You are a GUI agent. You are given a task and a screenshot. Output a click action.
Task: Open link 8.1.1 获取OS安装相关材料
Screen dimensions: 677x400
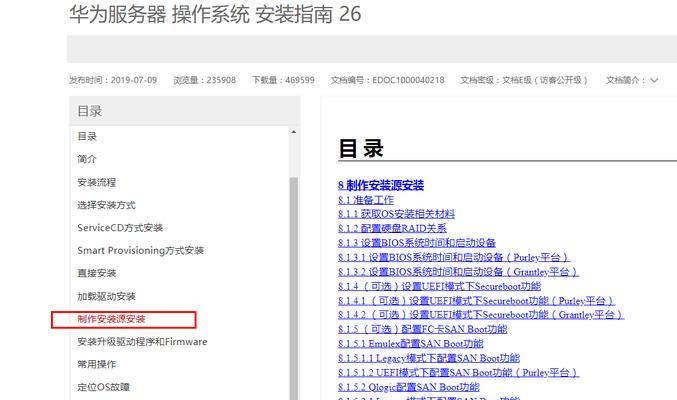pyautogui.click(x=396, y=214)
